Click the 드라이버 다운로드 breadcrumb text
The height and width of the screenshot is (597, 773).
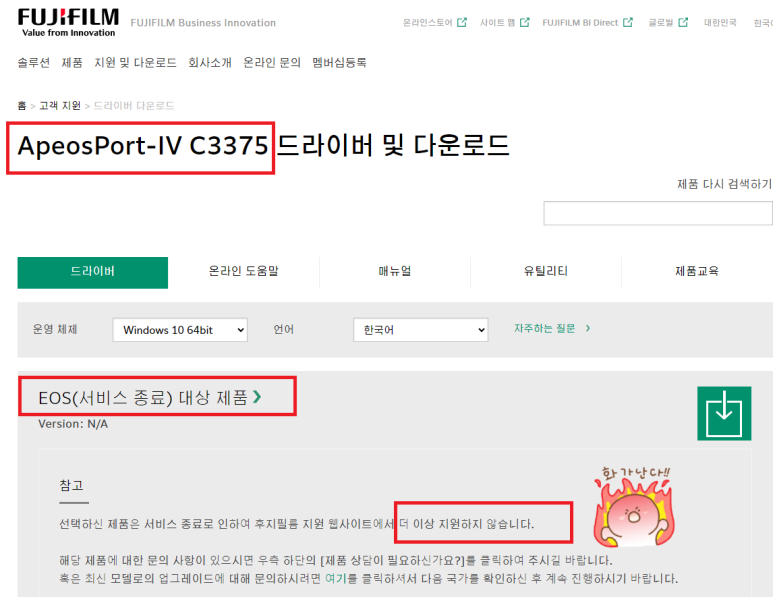(x=134, y=105)
